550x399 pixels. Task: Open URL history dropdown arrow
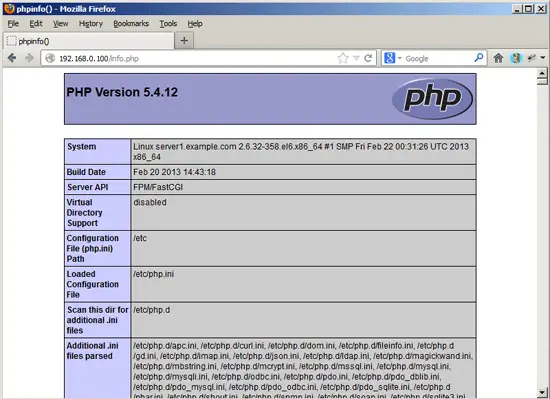point(356,58)
